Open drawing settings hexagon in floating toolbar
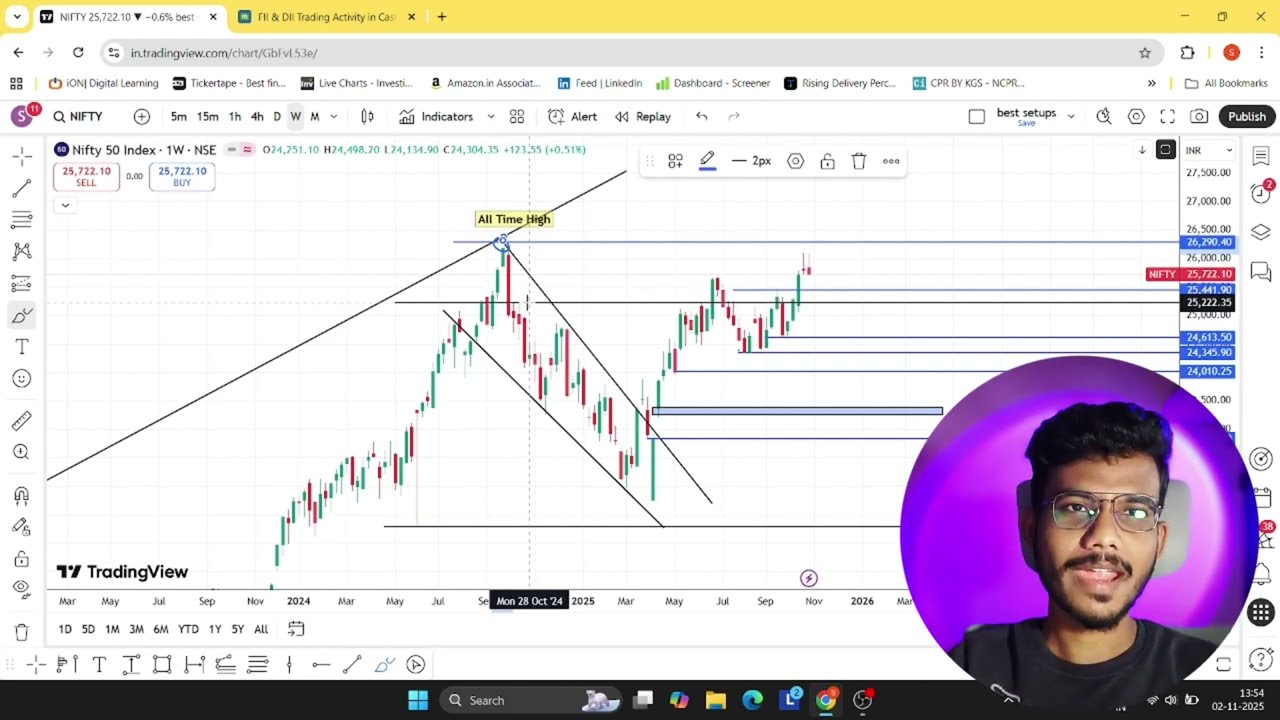This screenshot has height=720, width=1280. coord(795,161)
